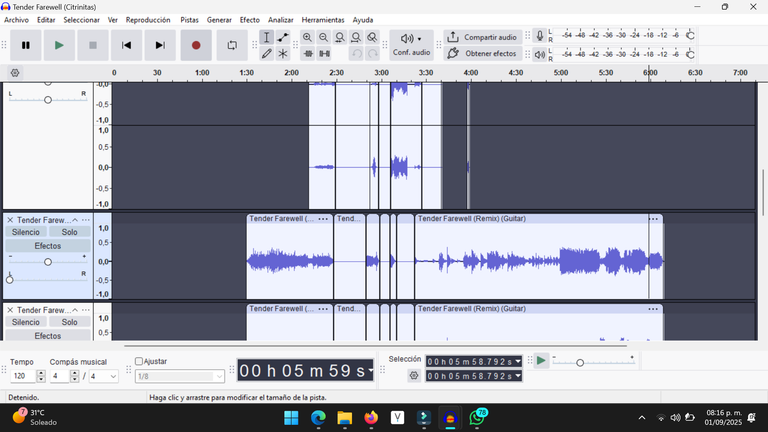Select the Multi-tool asterisk icon
This screenshot has width=768, height=432.
283,53
